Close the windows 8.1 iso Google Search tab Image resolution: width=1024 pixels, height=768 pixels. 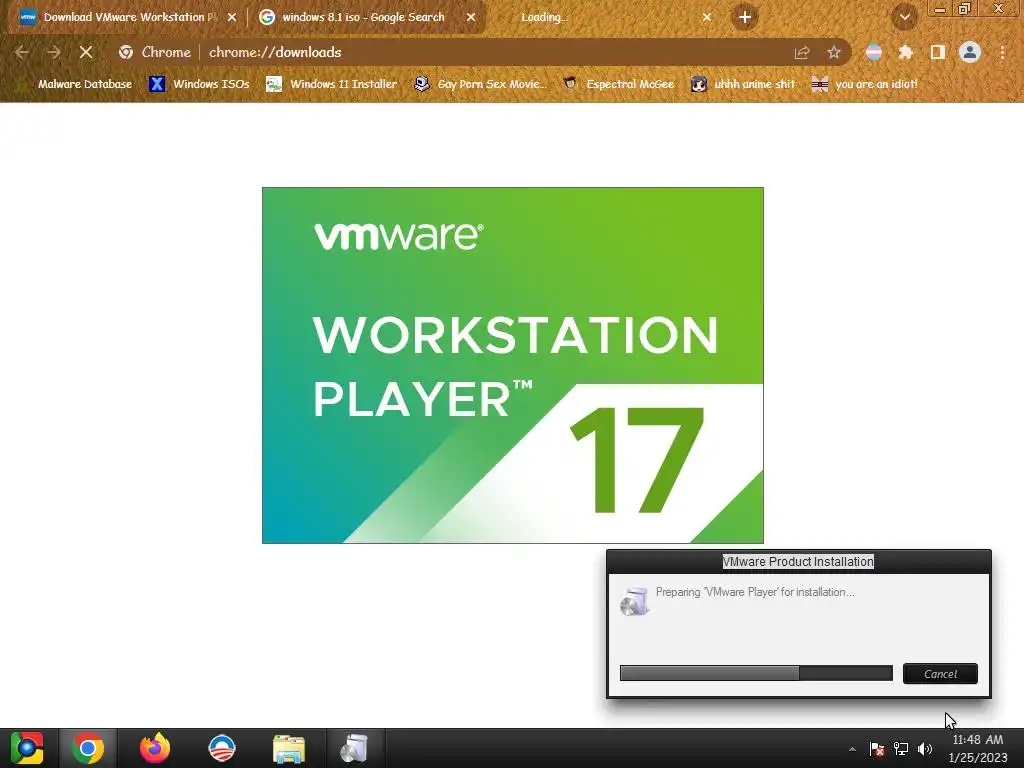(471, 18)
